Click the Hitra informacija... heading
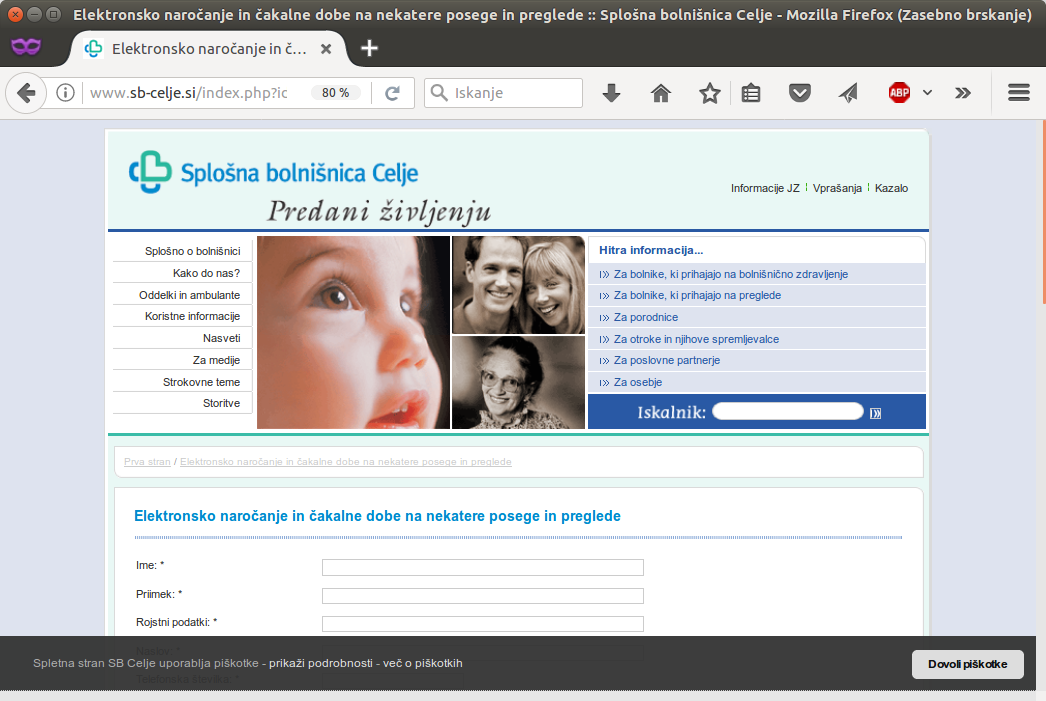 pyautogui.click(x=651, y=250)
